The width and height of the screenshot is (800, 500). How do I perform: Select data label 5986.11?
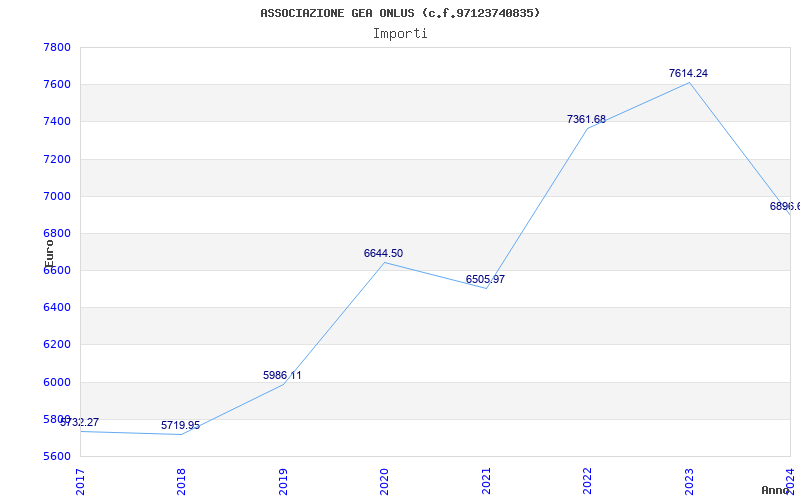(282, 376)
